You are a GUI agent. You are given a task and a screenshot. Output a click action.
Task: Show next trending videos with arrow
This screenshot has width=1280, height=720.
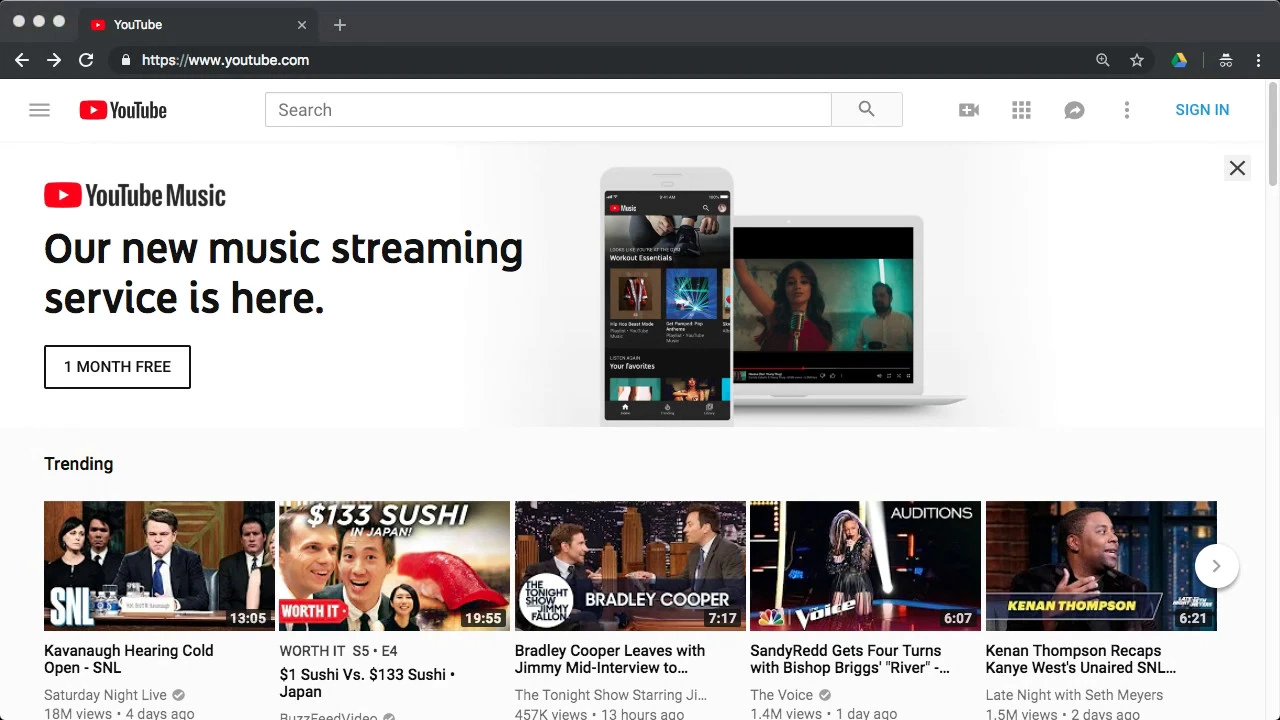(1216, 566)
